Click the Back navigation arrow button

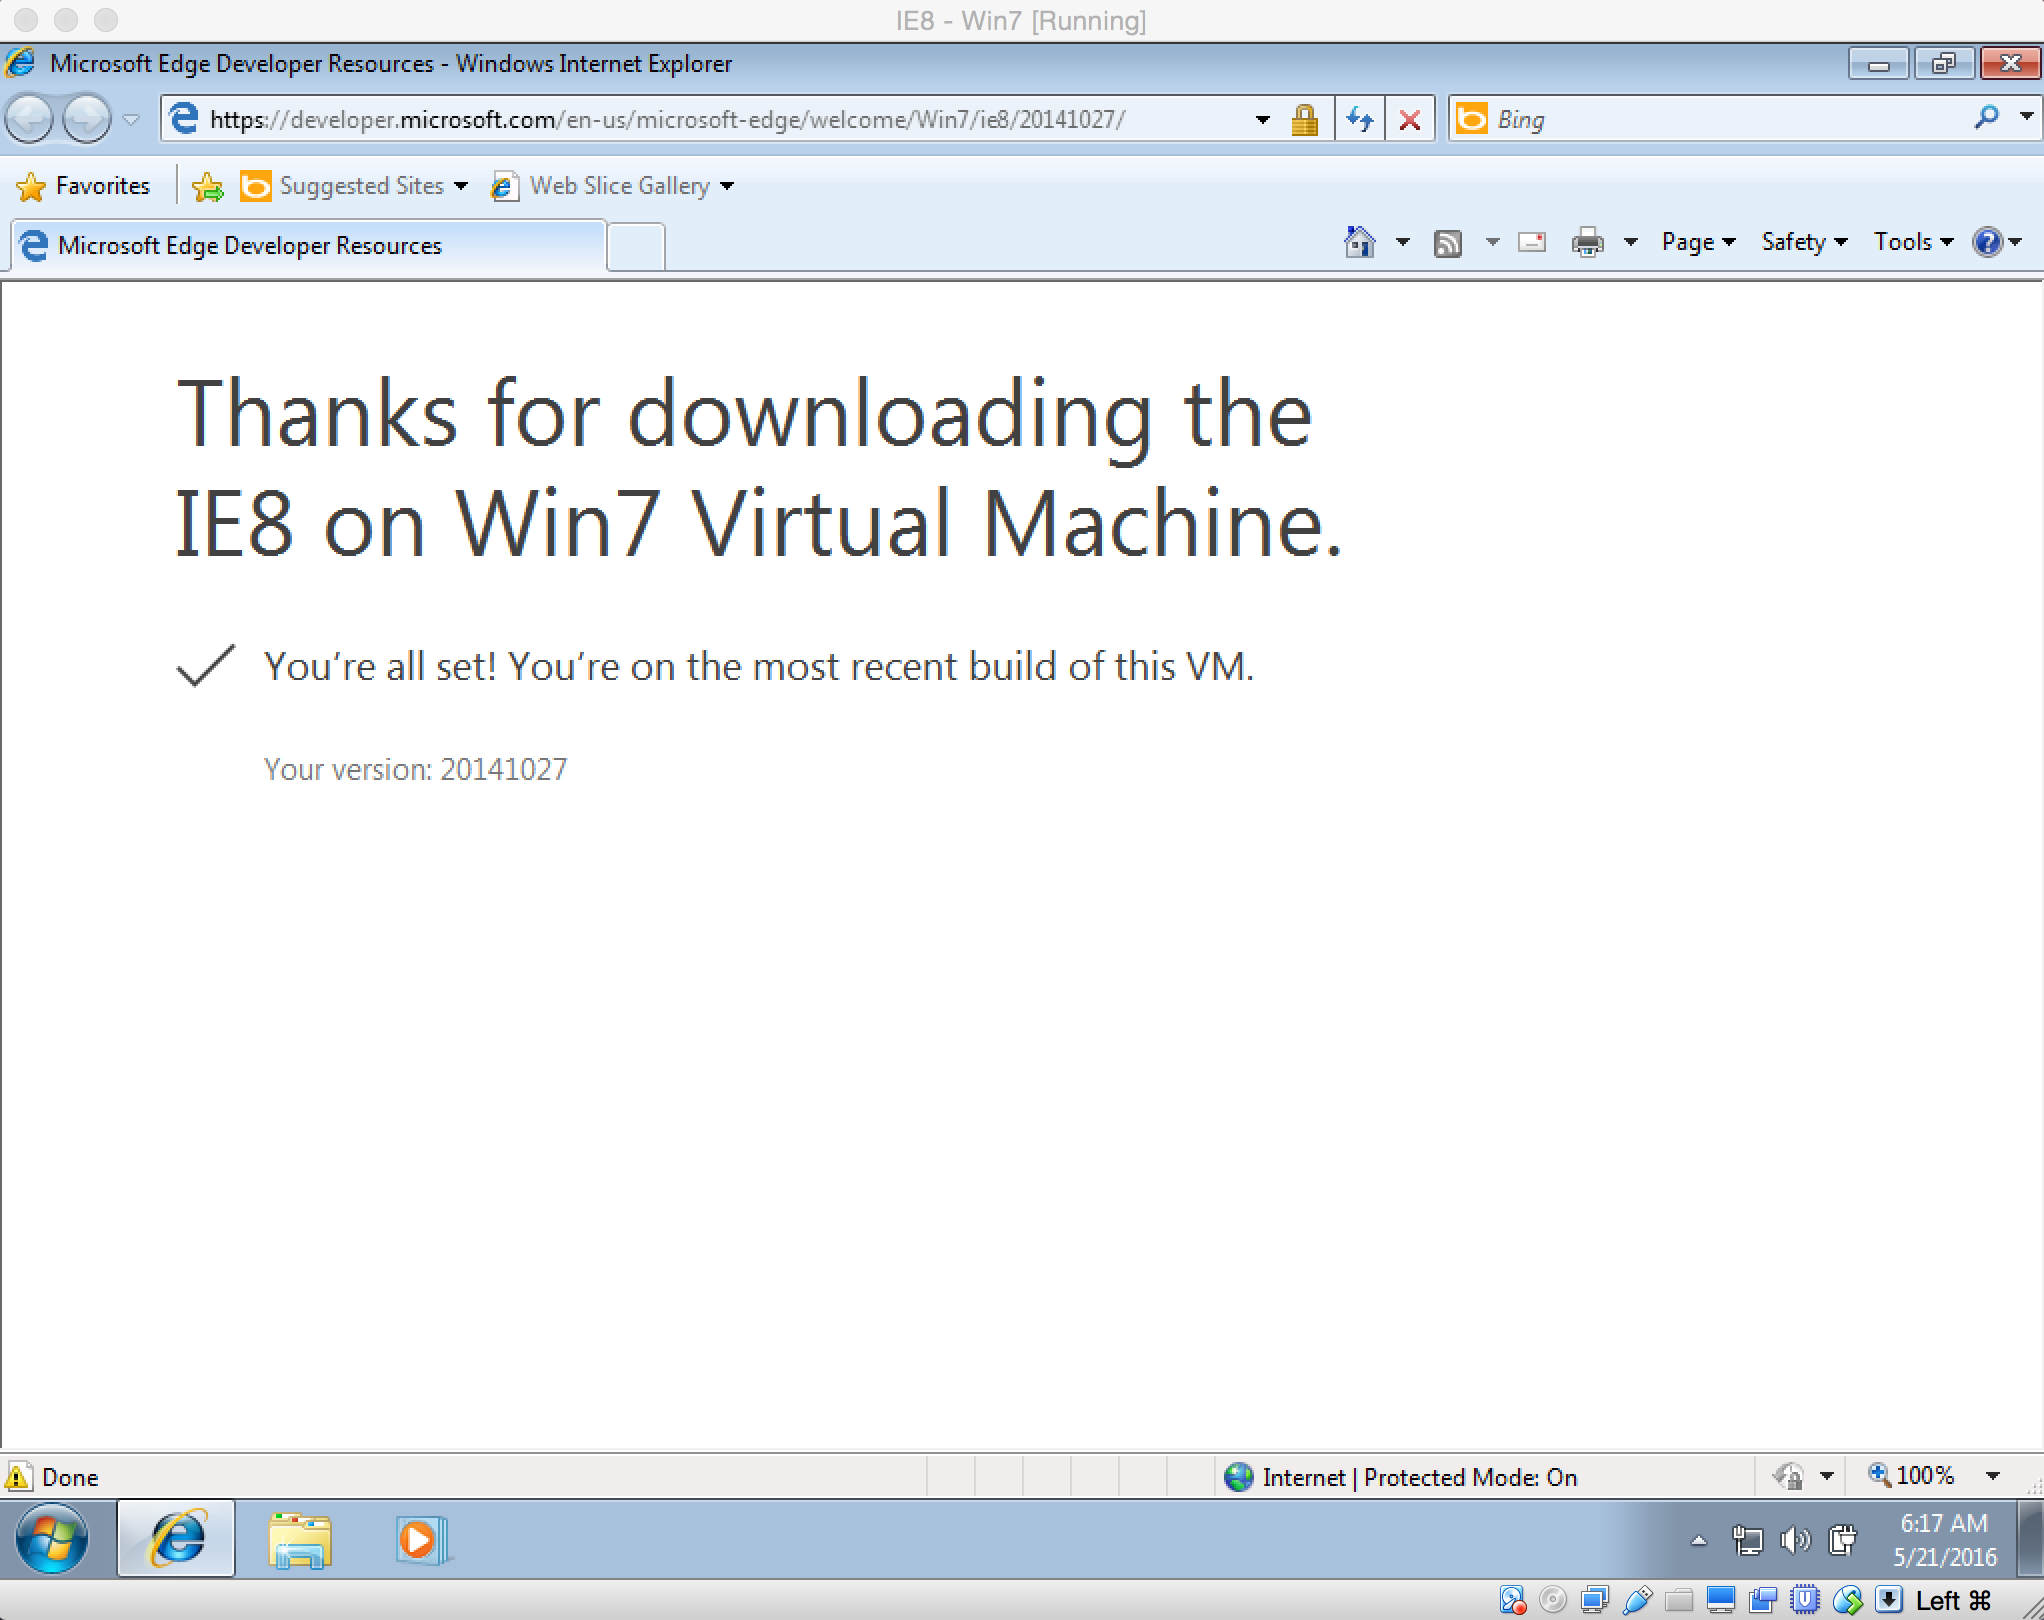coord(30,120)
